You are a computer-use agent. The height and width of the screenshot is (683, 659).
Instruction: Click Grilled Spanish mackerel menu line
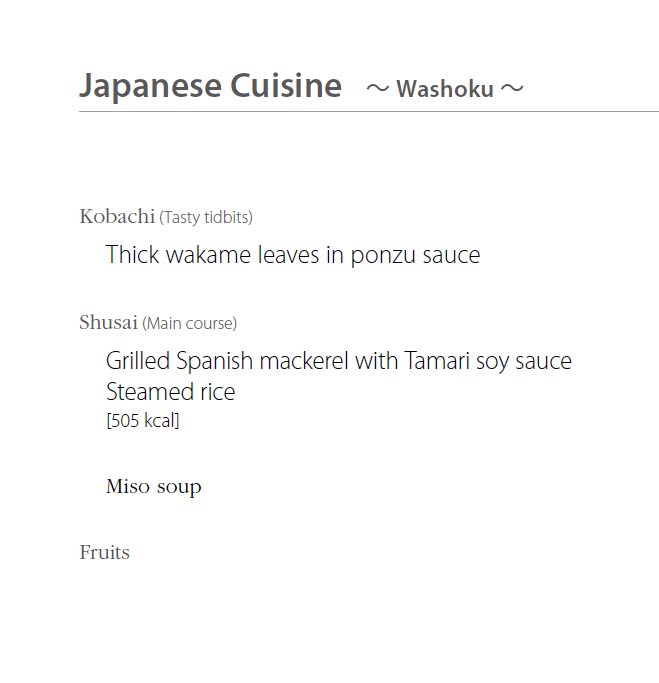click(339, 361)
